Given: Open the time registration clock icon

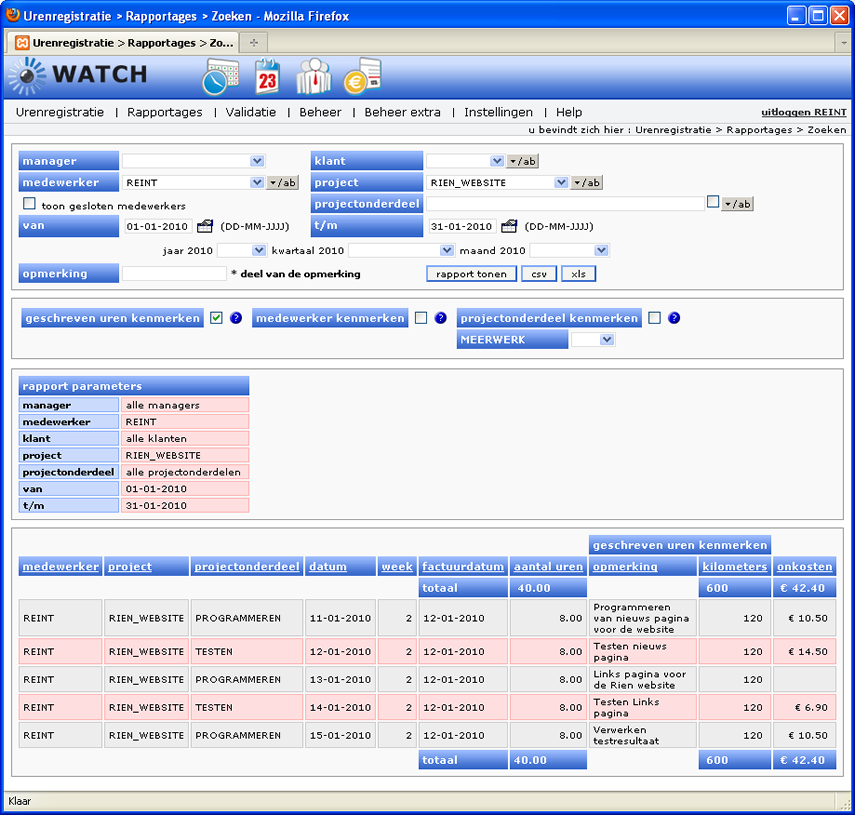Looking at the screenshot, I should 220,77.
